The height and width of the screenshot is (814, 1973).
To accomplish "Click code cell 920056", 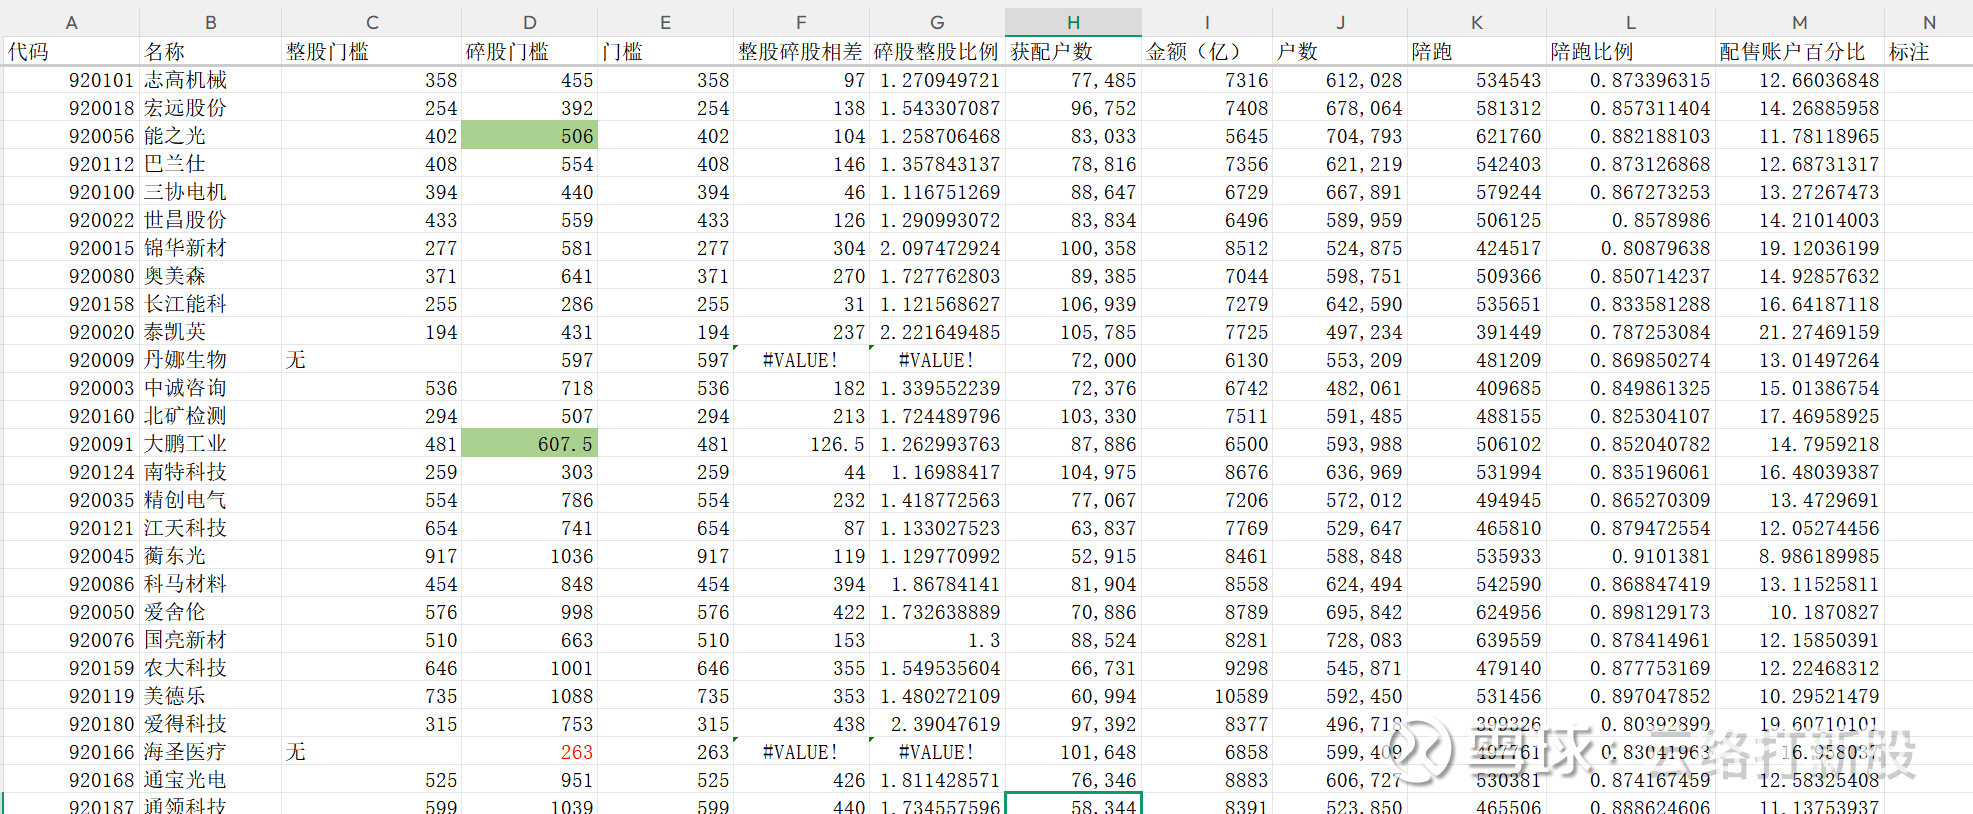I will point(71,136).
